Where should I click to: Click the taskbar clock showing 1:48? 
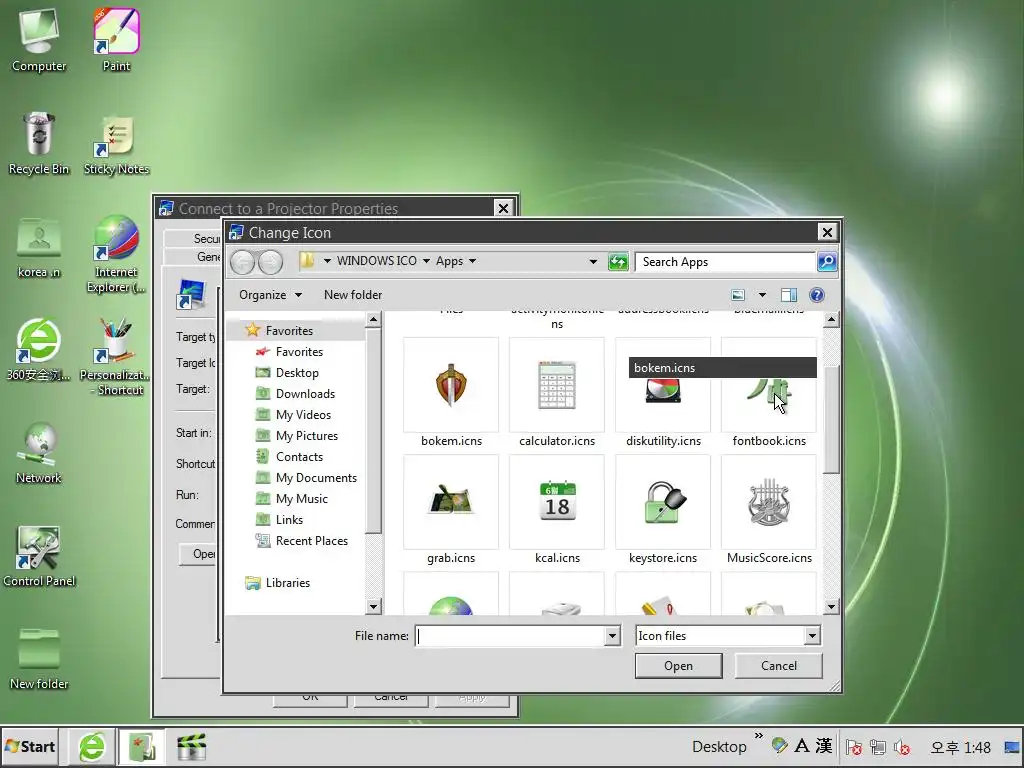(x=961, y=747)
